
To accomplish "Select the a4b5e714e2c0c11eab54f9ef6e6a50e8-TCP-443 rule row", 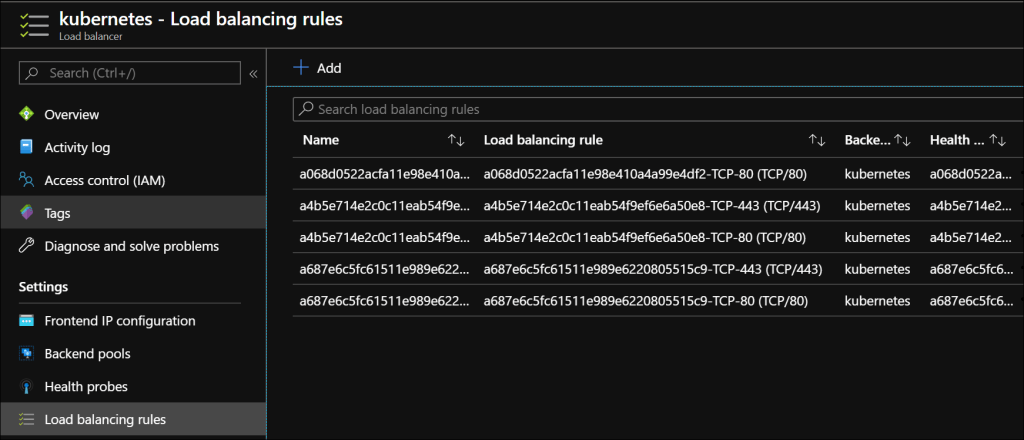I will coord(652,206).
